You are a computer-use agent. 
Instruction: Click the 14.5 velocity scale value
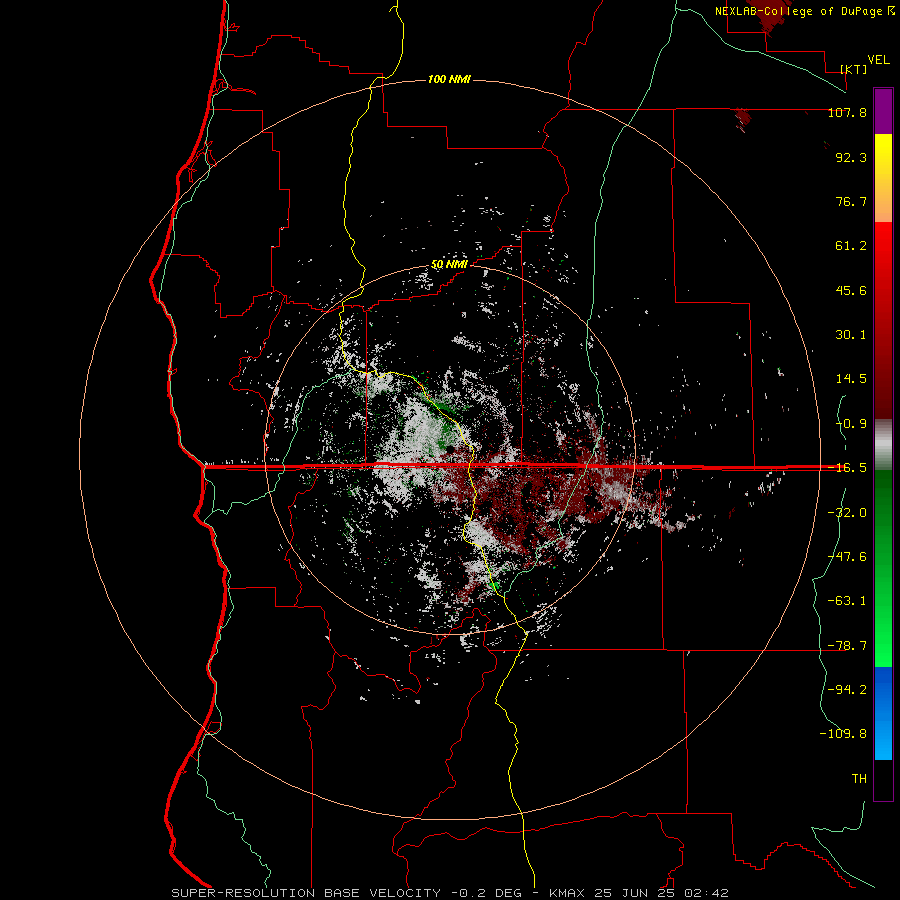pos(851,379)
